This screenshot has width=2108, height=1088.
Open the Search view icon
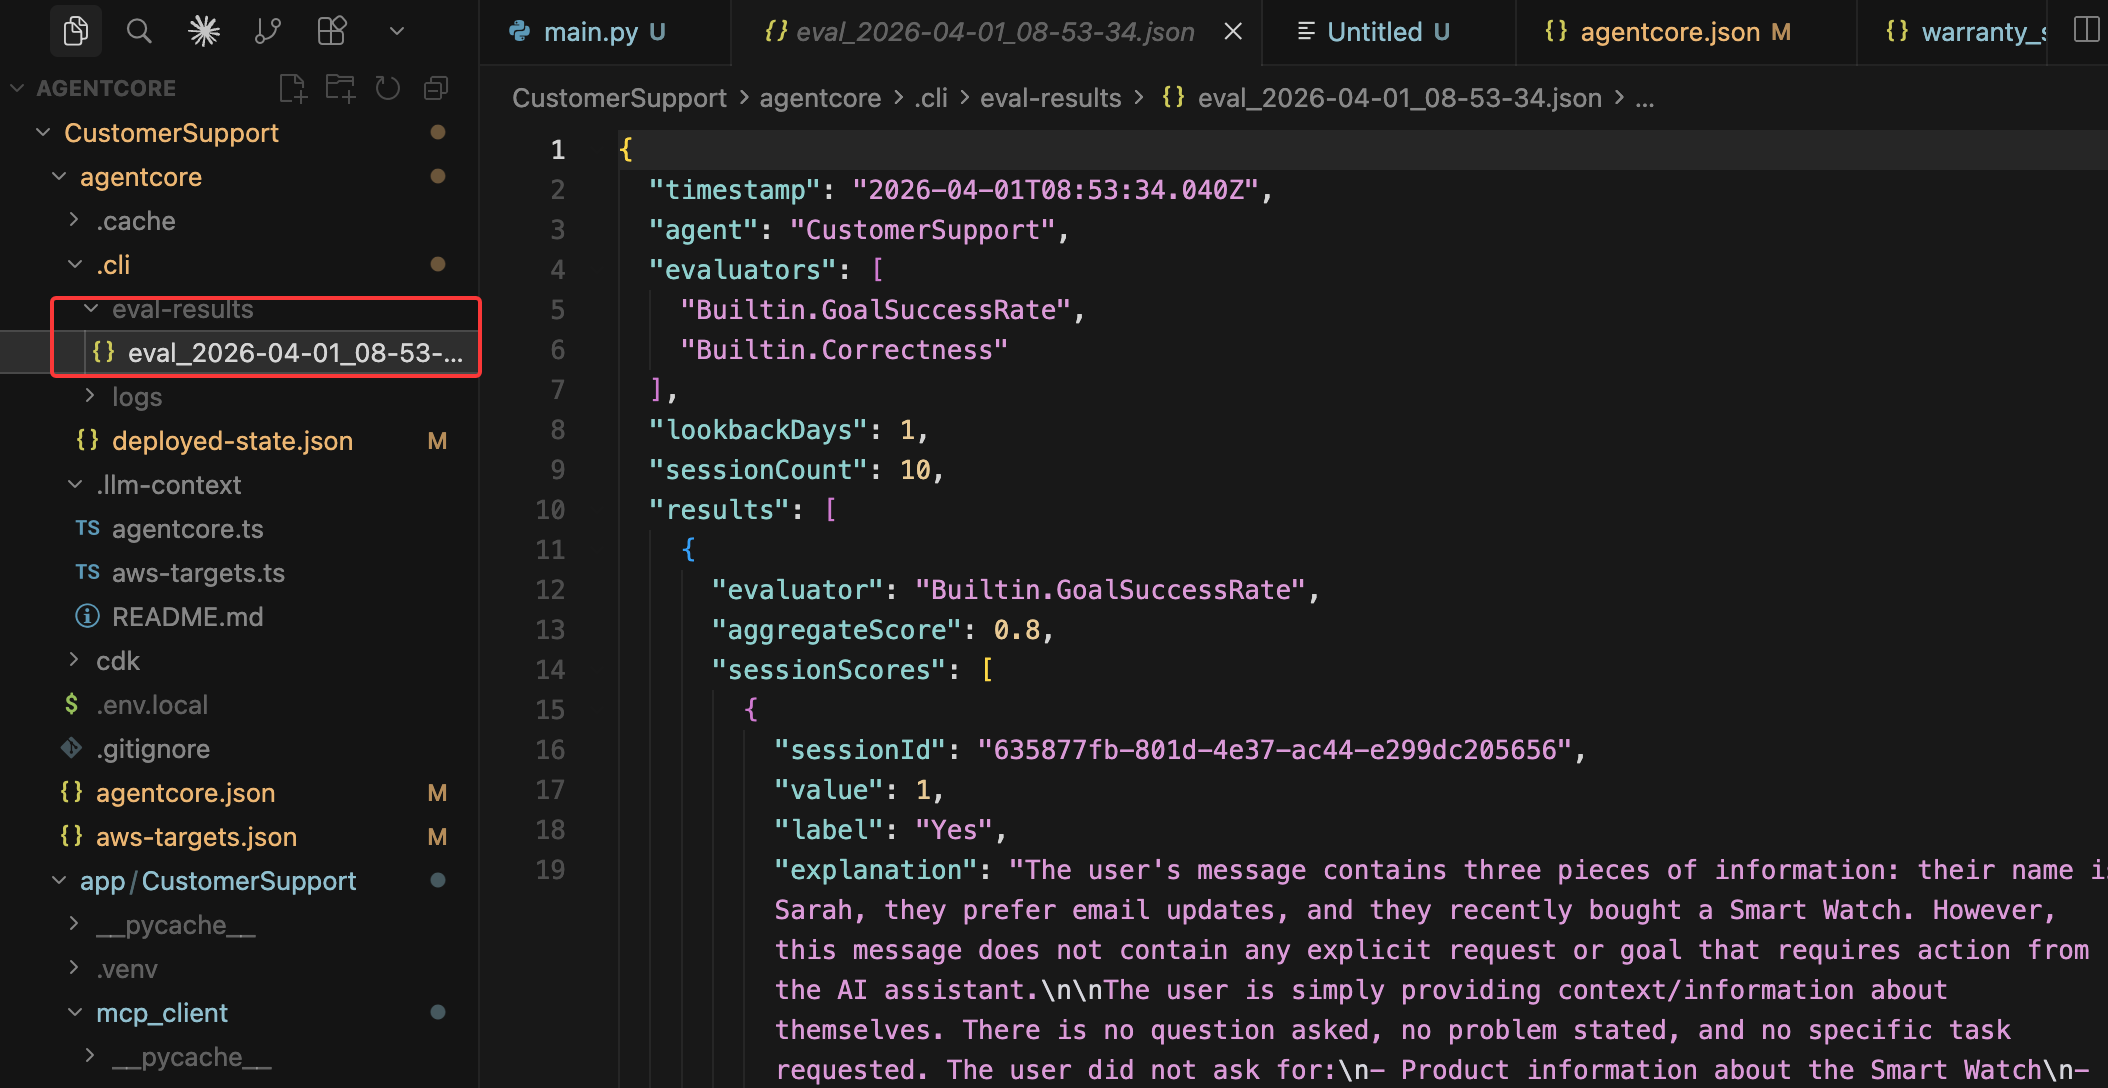[139, 32]
